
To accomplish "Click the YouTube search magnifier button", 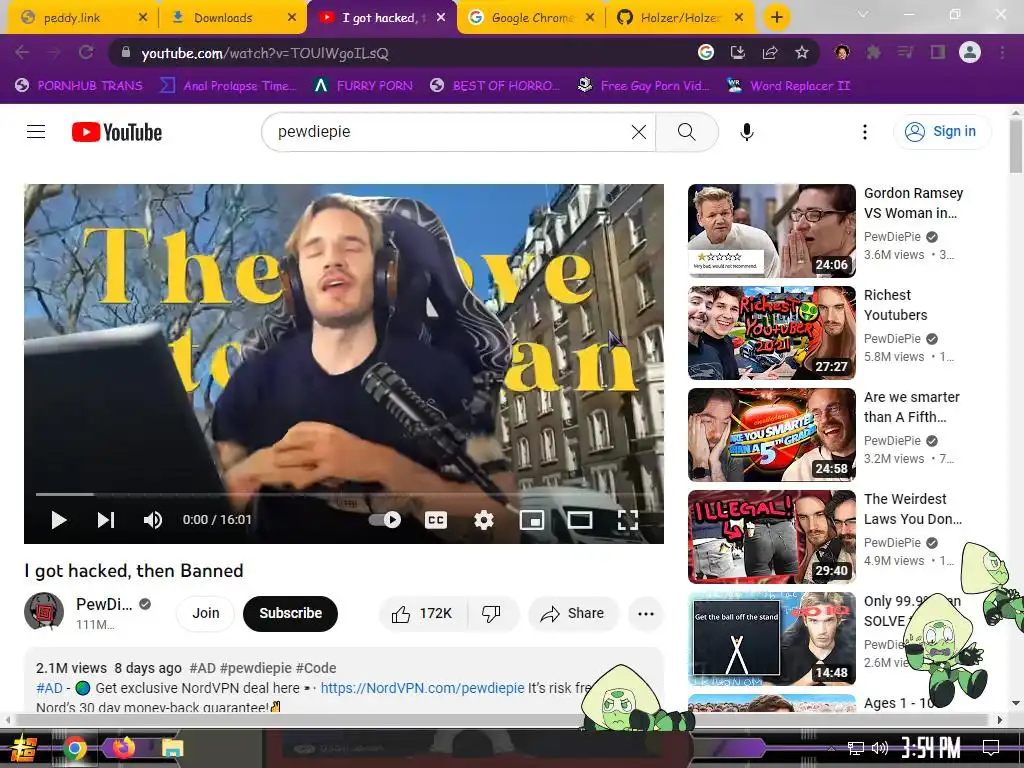I will point(686,132).
